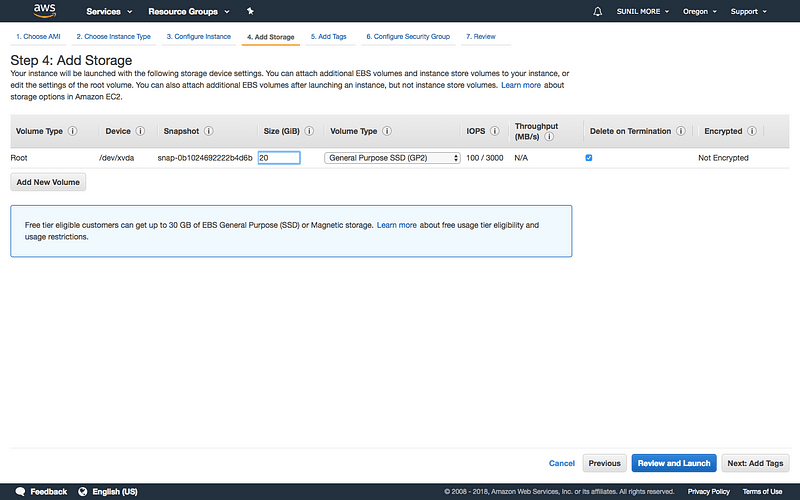Open the SUNIL MORE account menu
Image resolution: width=800 pixels, height=500 pixels.
pos(642,11)
